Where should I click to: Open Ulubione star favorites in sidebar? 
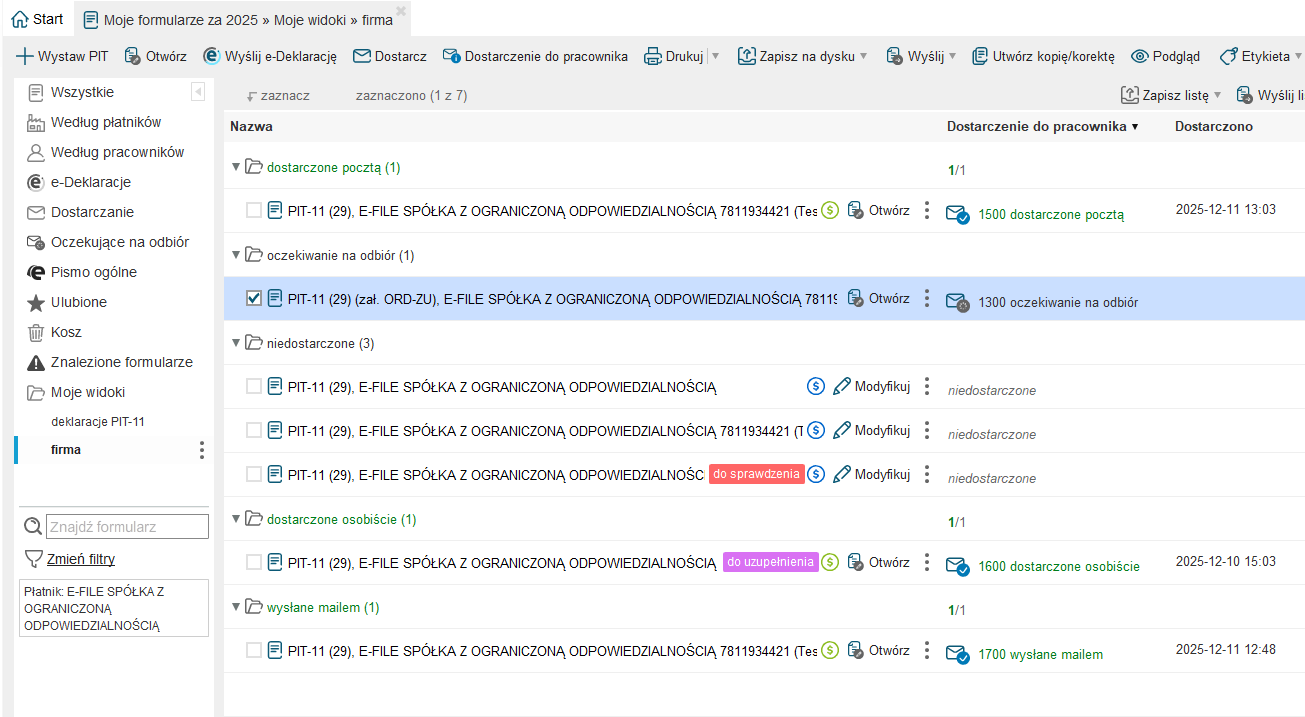78,302
